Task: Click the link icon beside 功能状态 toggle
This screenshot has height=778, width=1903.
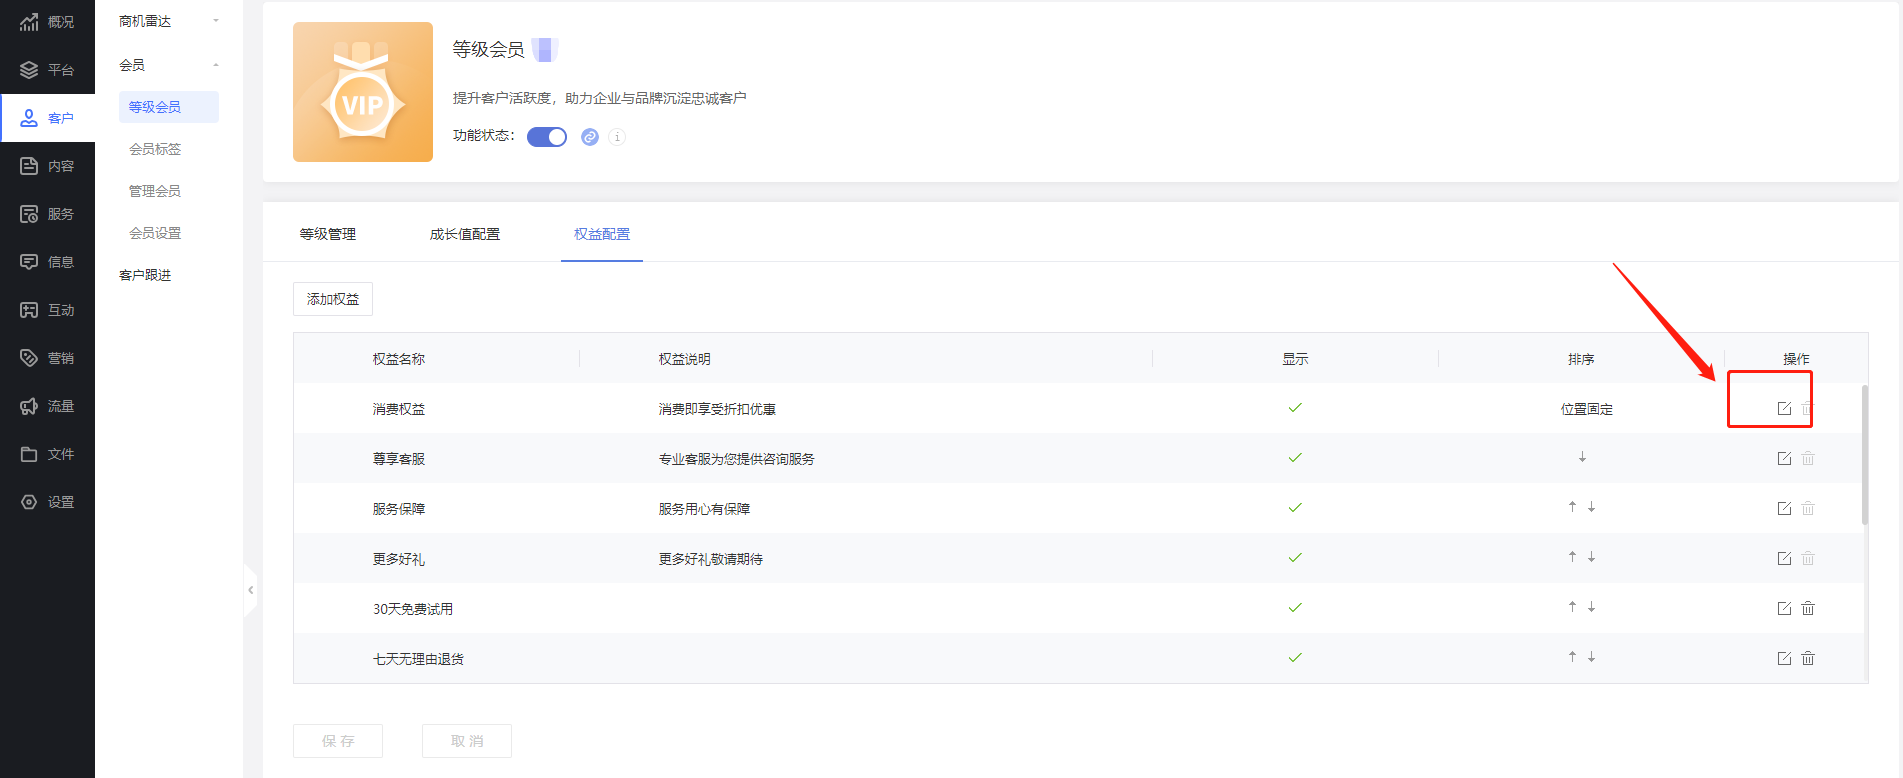Action: click(590, 137)
